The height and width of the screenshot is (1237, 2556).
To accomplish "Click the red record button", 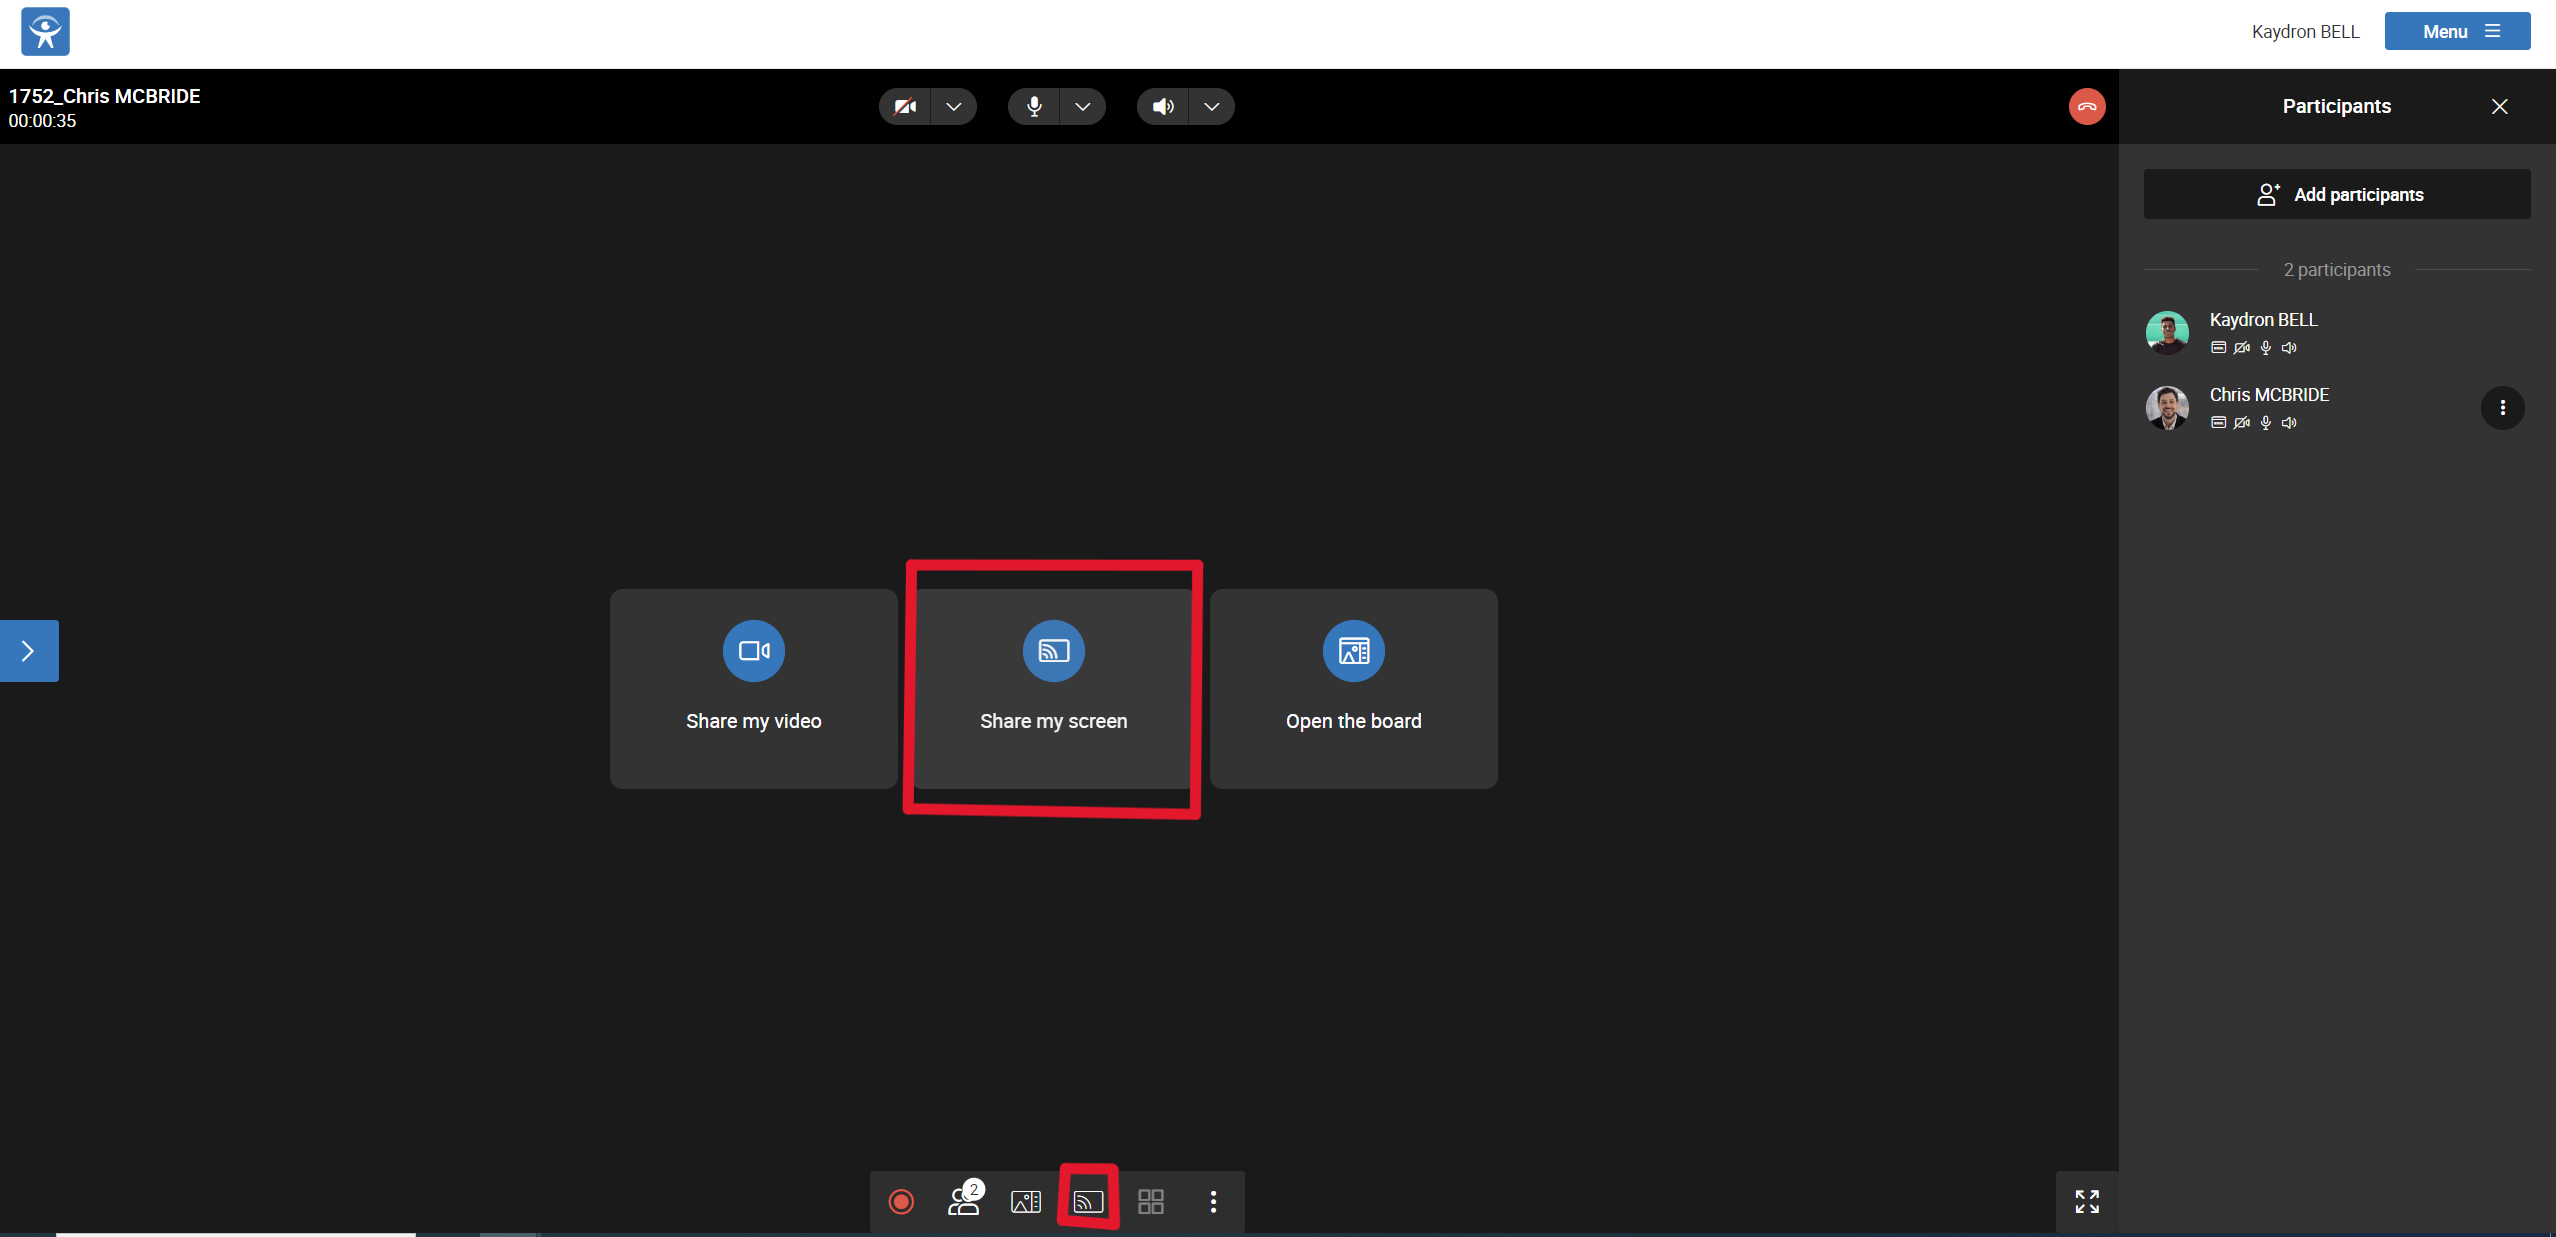I will point(901,1201).
